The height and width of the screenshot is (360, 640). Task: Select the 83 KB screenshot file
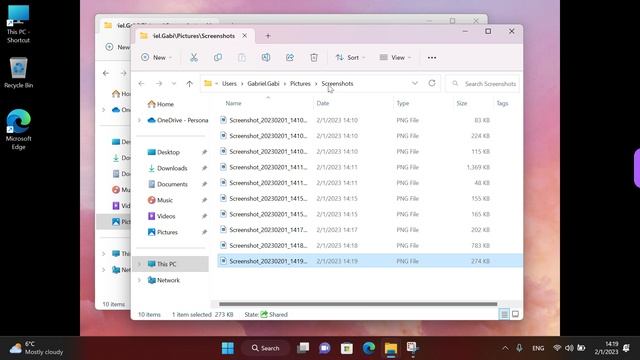tap(370, 120)
